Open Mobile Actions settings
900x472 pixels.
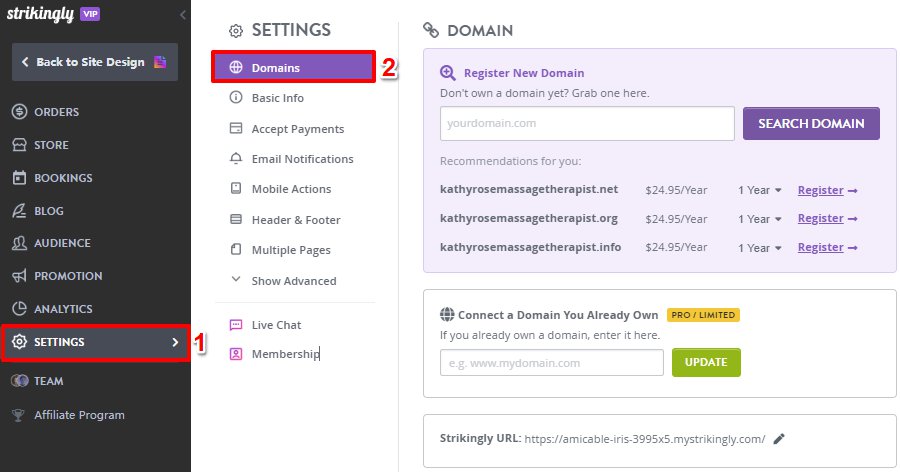[292, 189]
